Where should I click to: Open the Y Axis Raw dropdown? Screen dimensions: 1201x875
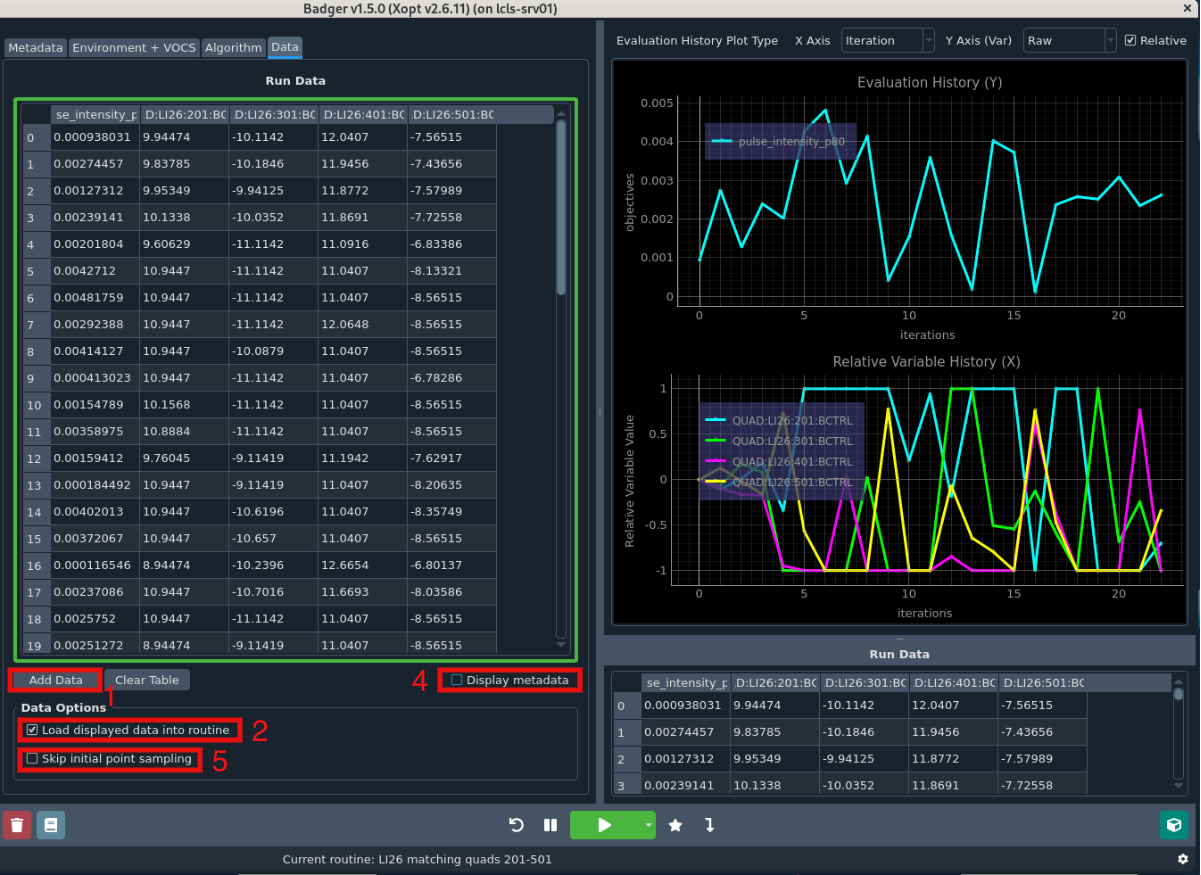point(1069,41)
